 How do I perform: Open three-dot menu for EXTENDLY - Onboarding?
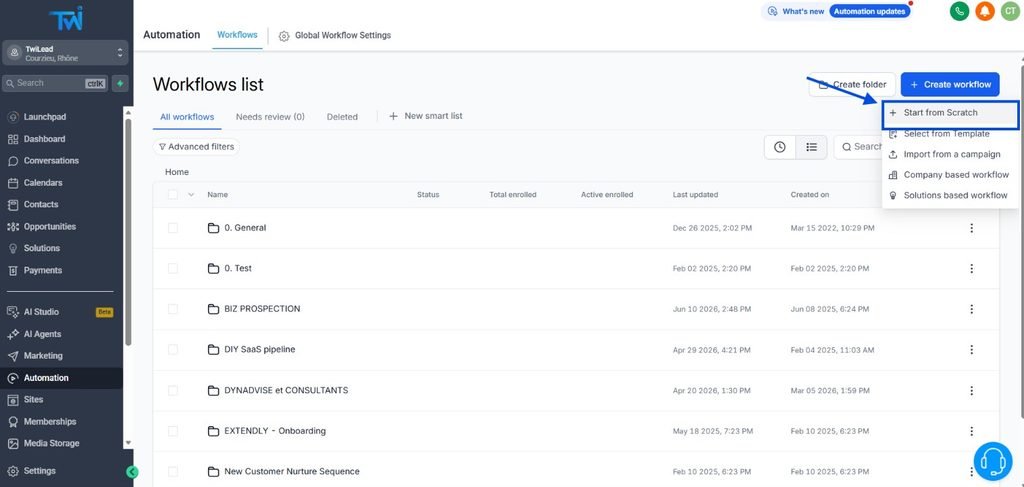pyautogui.click(x=972, y=431)
